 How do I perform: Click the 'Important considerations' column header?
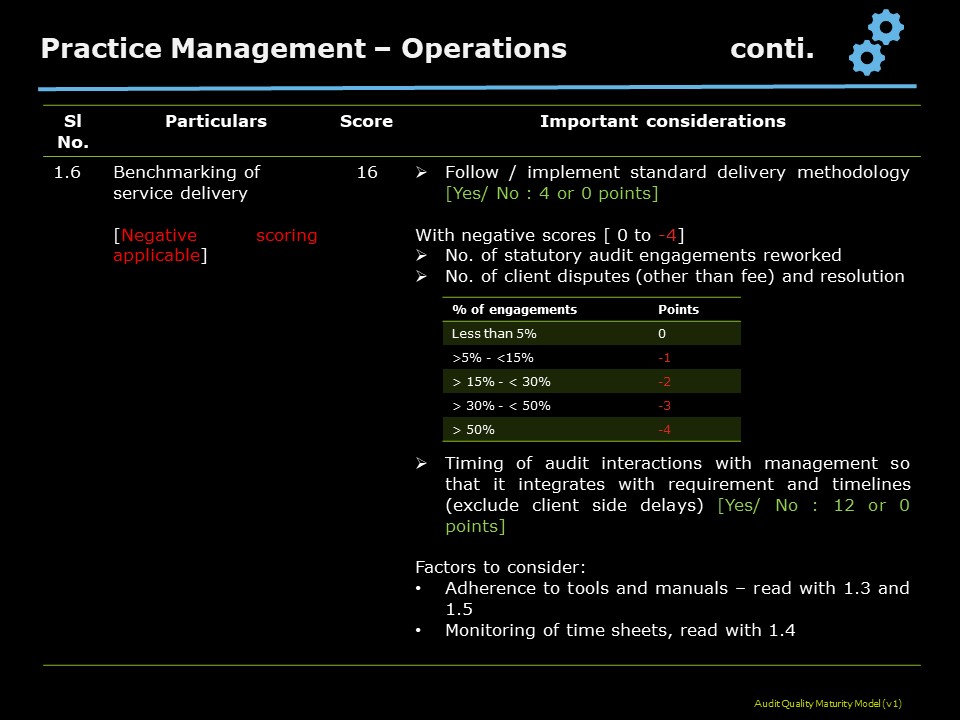662,121
